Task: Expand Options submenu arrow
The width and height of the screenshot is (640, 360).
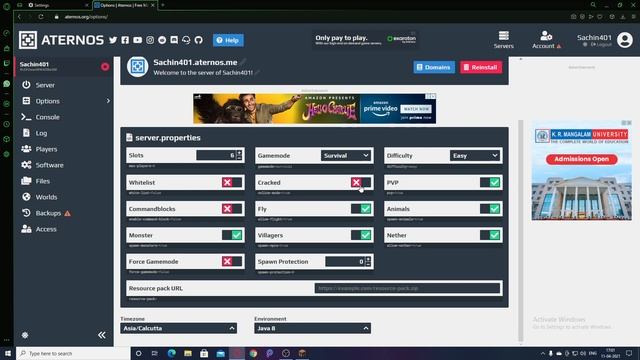Action: [108, 101]
